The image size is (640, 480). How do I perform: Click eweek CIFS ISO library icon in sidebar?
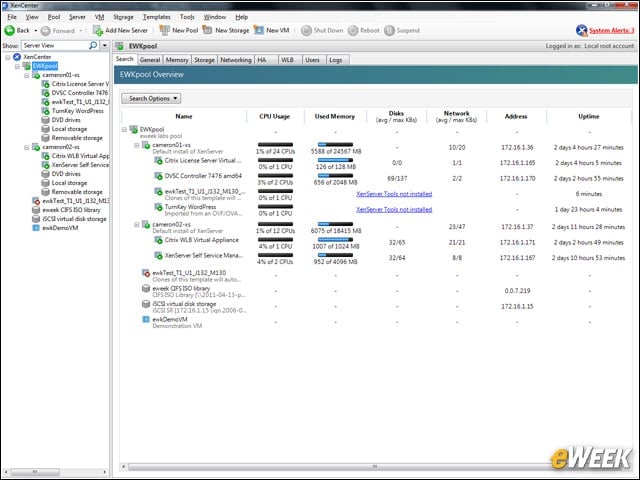36,210
